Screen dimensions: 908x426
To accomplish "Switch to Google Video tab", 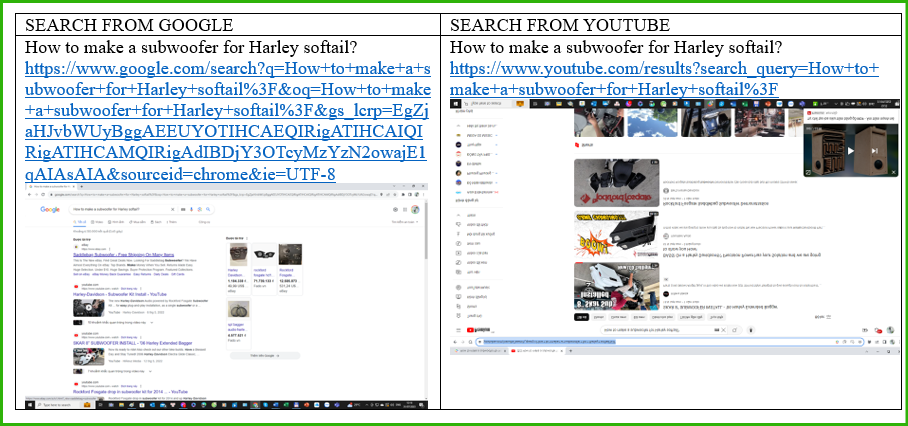I will 97,222.
